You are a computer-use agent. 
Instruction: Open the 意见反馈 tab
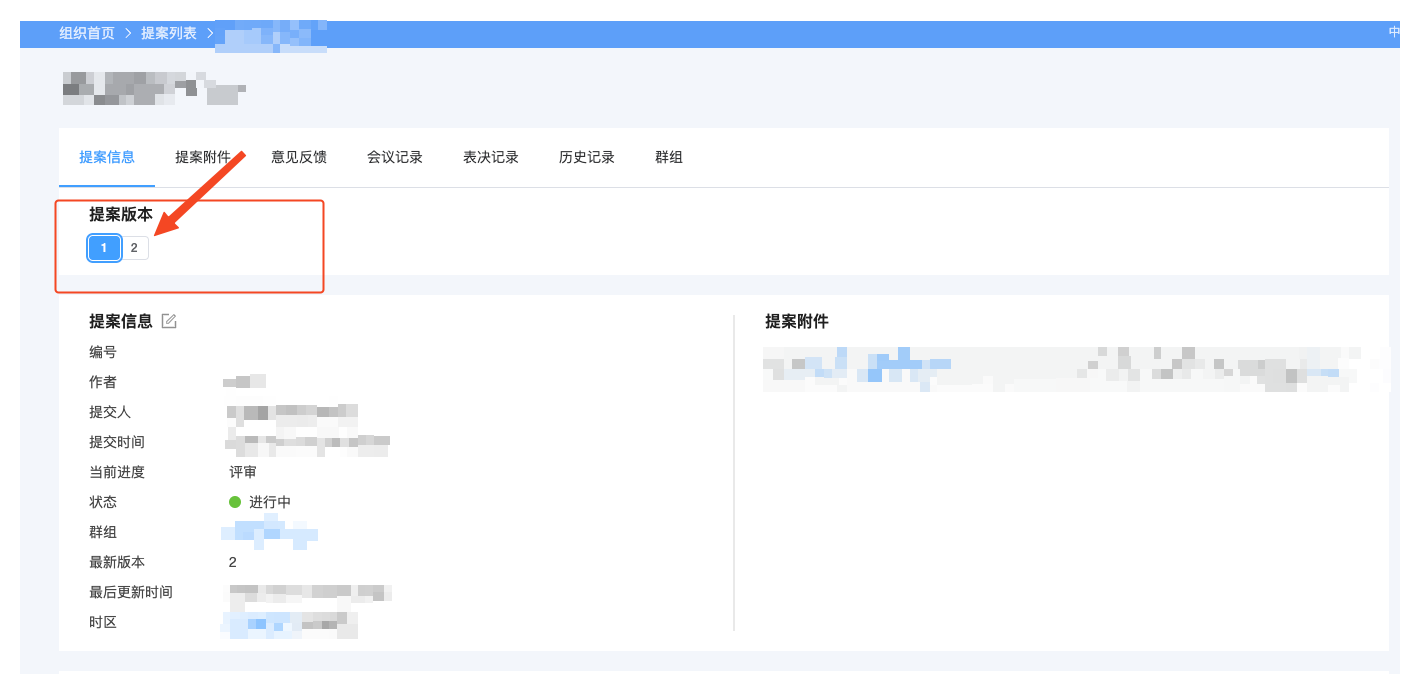click(299, 157)
